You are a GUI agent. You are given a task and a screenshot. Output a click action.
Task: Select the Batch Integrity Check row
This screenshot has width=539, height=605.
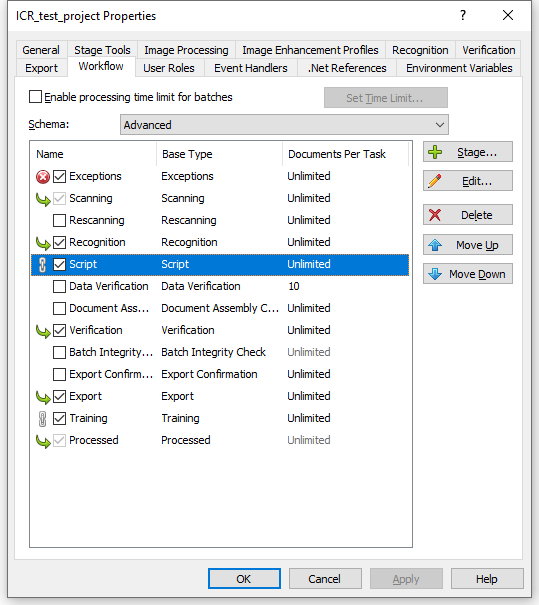pos(220,352)
